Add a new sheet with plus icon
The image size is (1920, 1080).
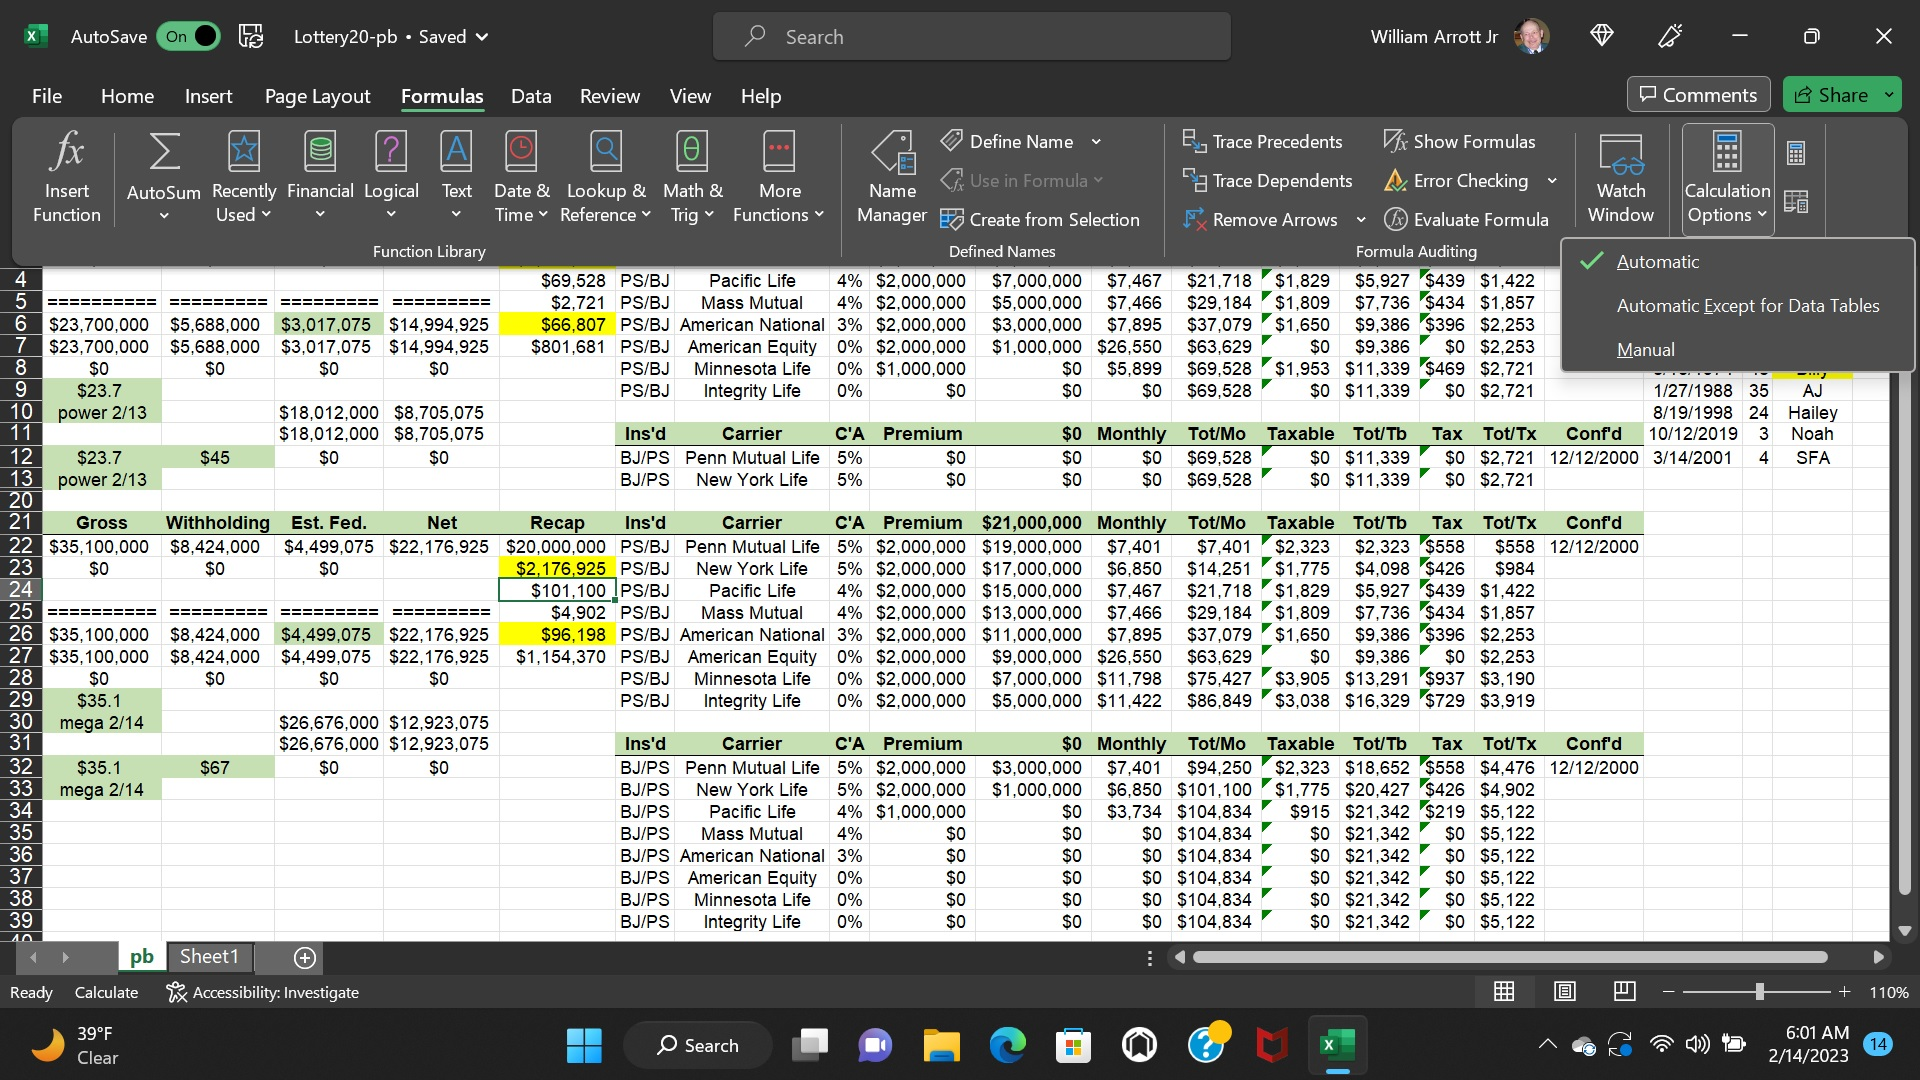click(x=305, y=958)
